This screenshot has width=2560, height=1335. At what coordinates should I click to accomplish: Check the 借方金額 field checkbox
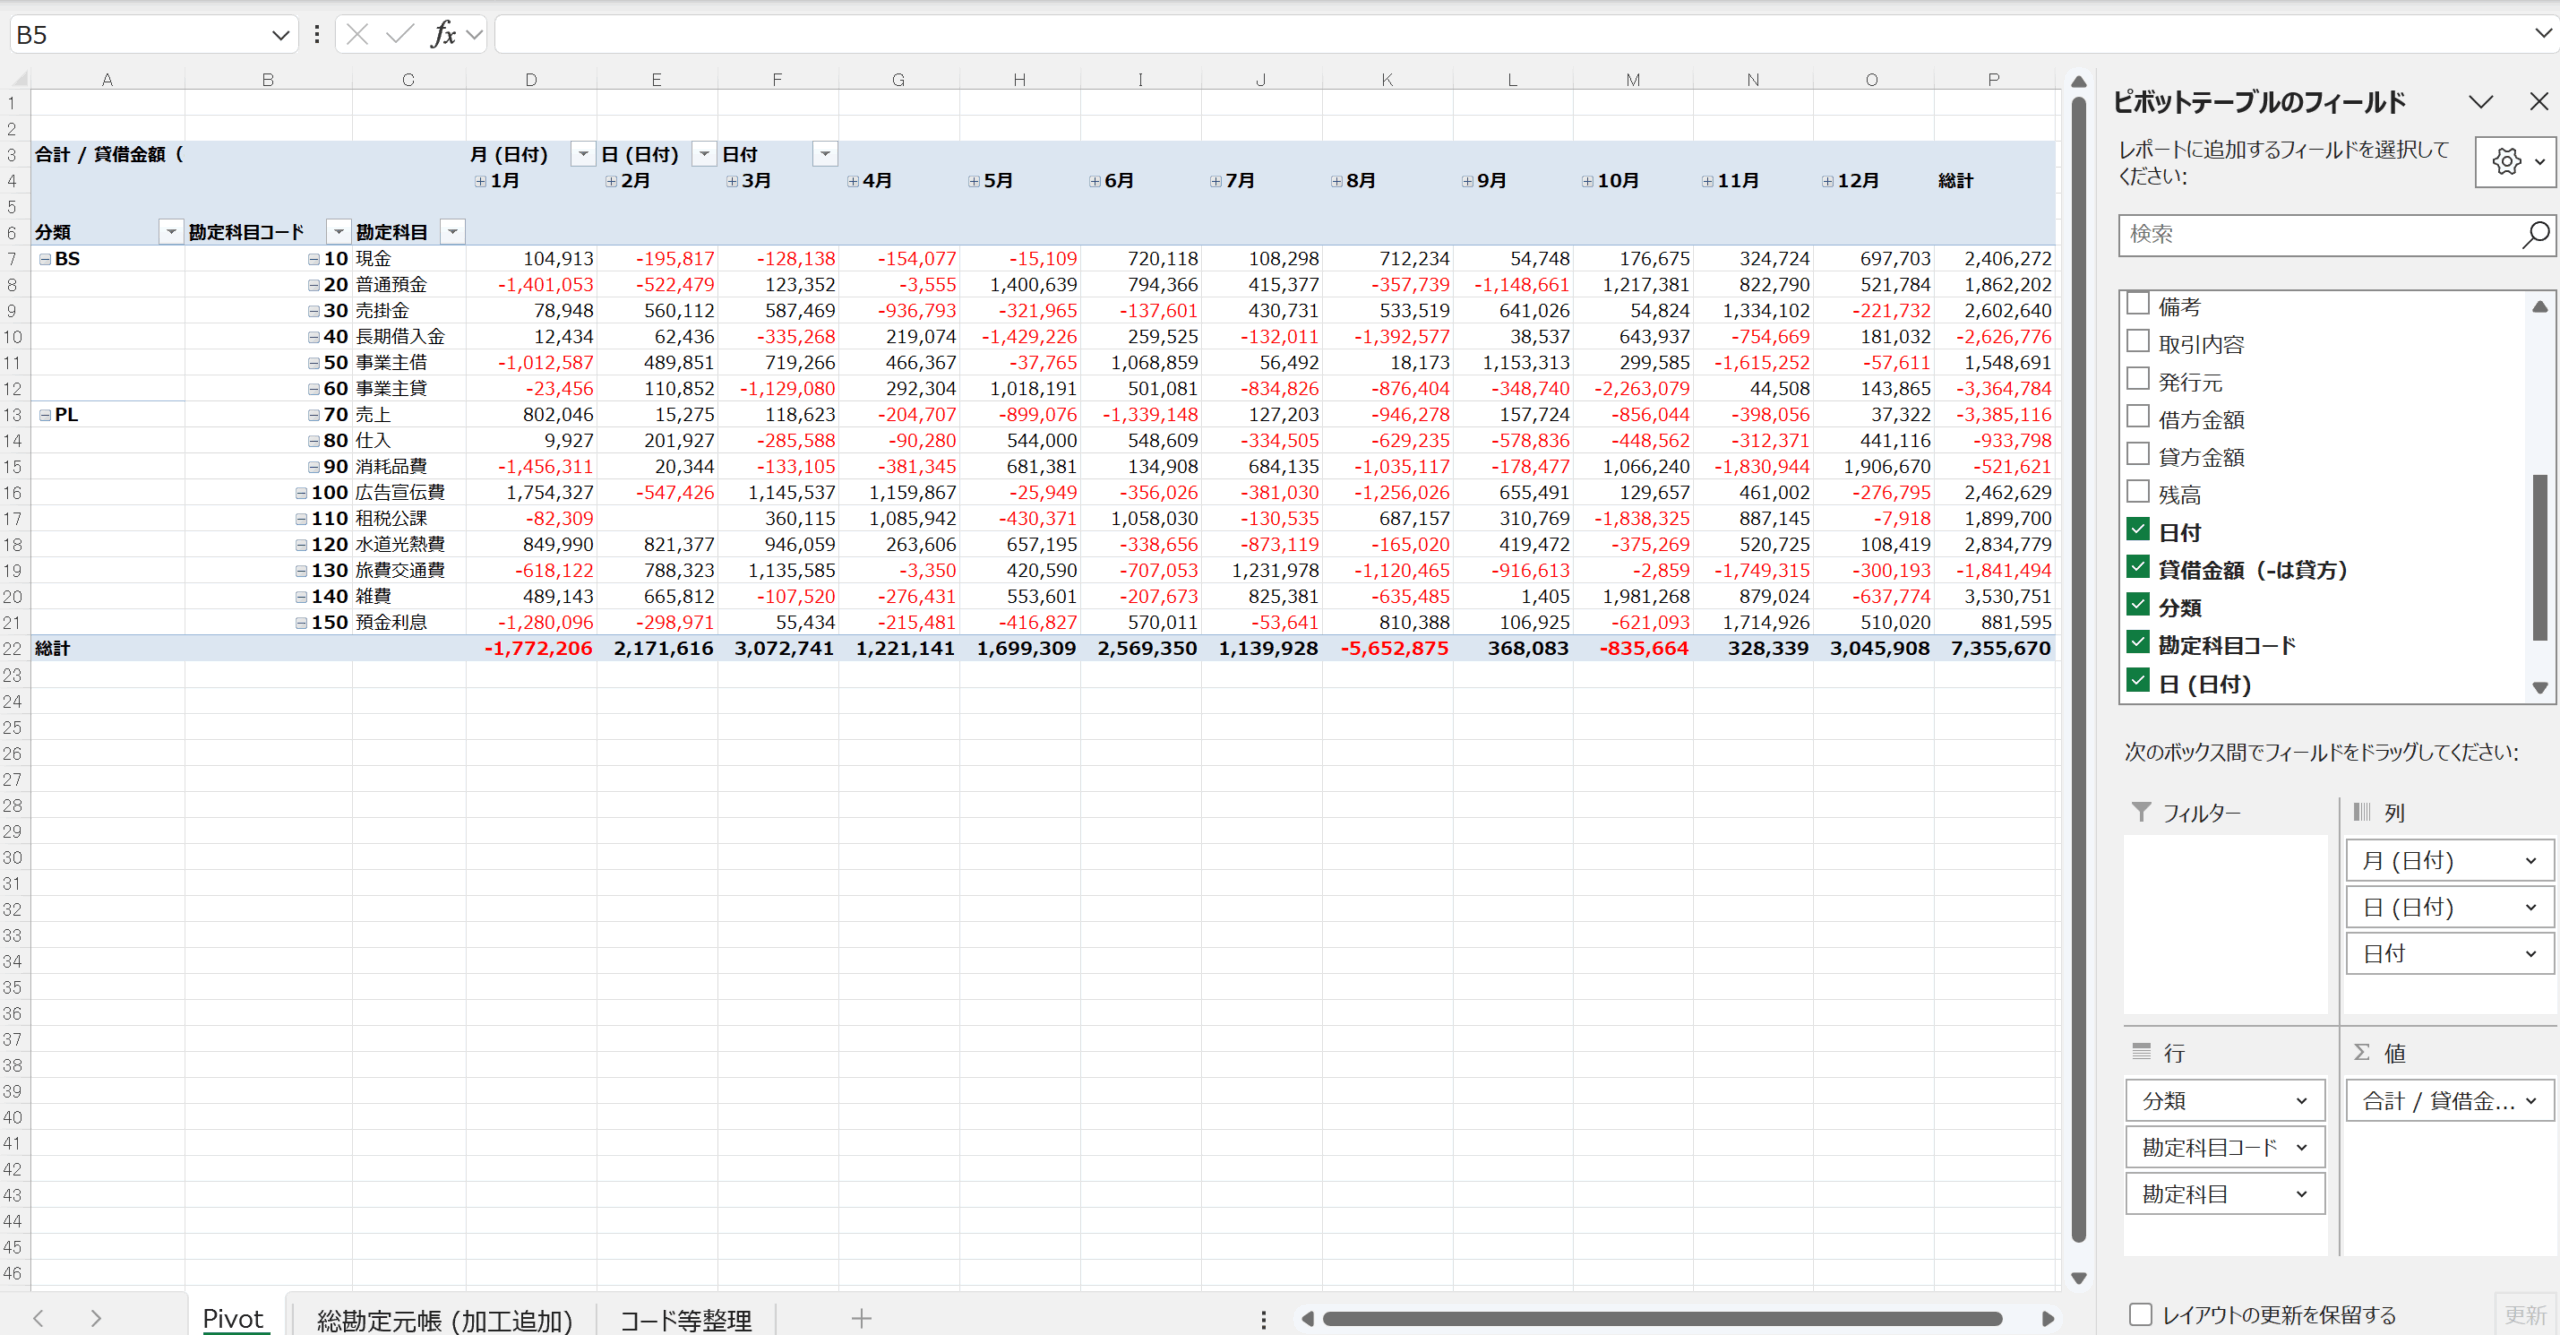click(x=2138, y=417)
